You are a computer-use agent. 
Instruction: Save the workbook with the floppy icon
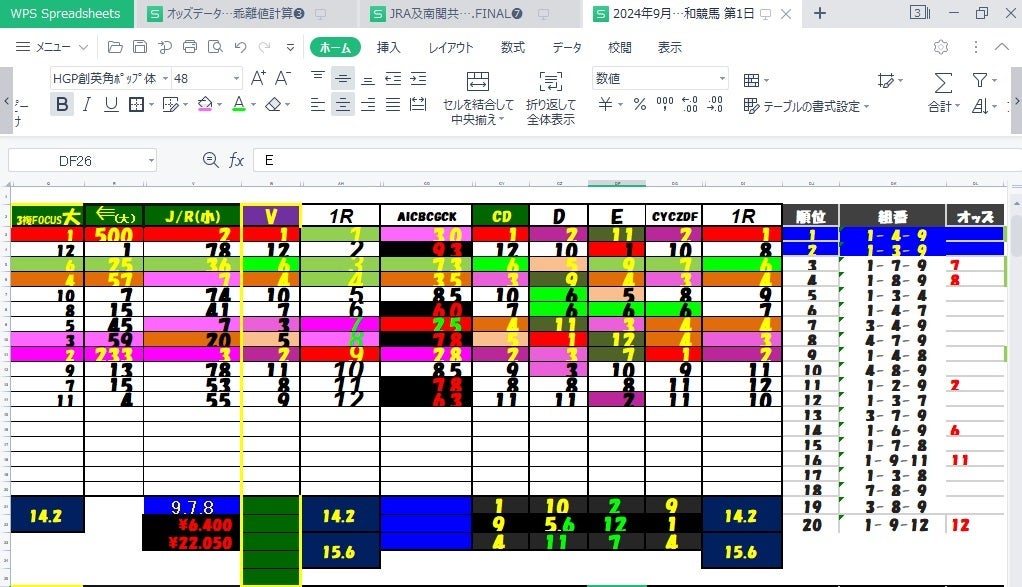pos(140,47)
